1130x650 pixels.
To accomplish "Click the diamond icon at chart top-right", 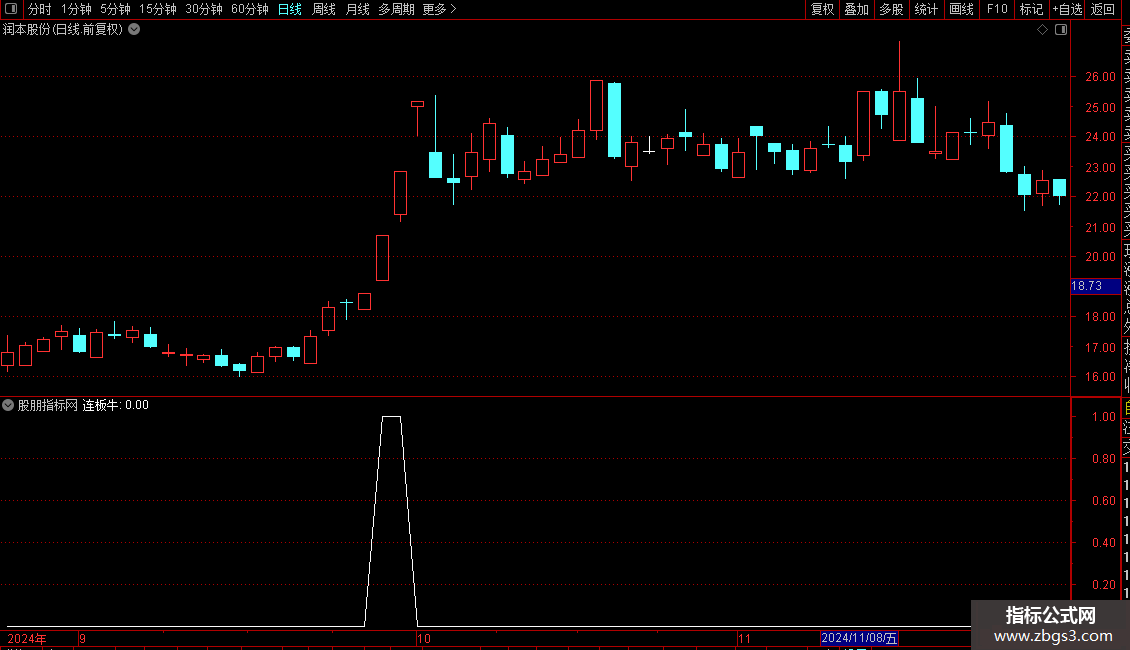I will pyautogui.click(x=1042, y=30).
